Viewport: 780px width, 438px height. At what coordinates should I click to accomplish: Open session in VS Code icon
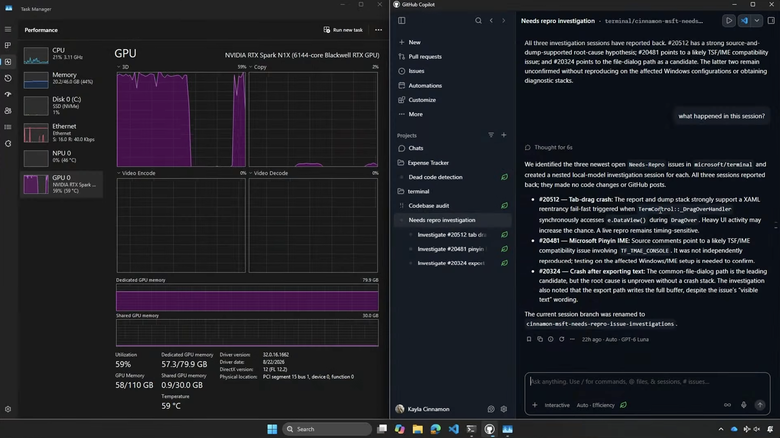coord(744,21)
